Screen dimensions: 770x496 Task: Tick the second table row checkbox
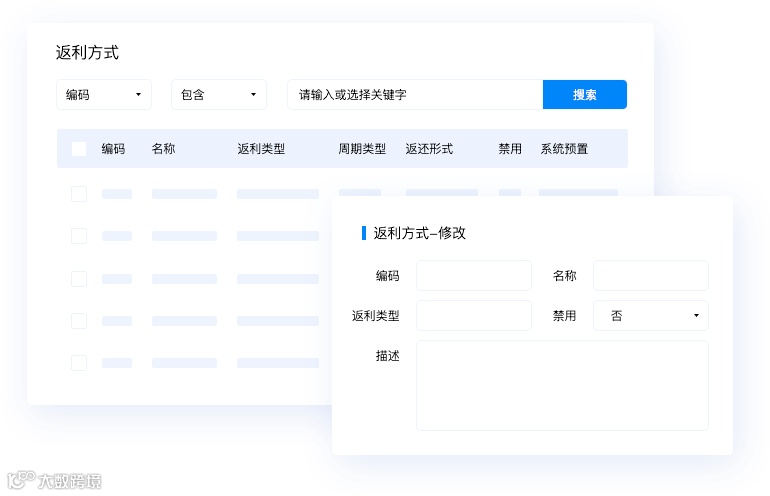[x=79, y=236]
